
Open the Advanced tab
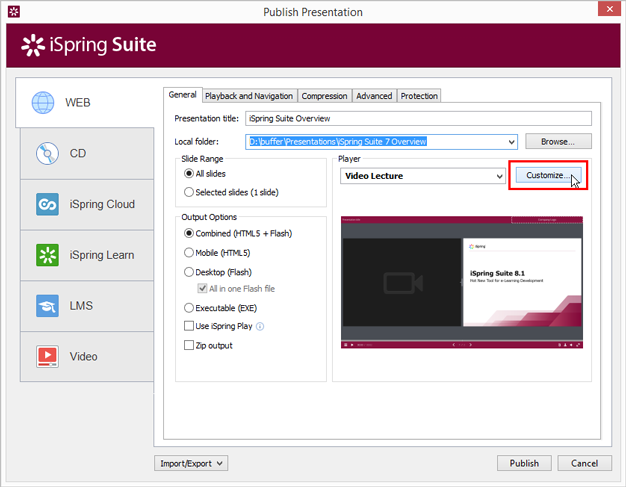tap(374, 96)
